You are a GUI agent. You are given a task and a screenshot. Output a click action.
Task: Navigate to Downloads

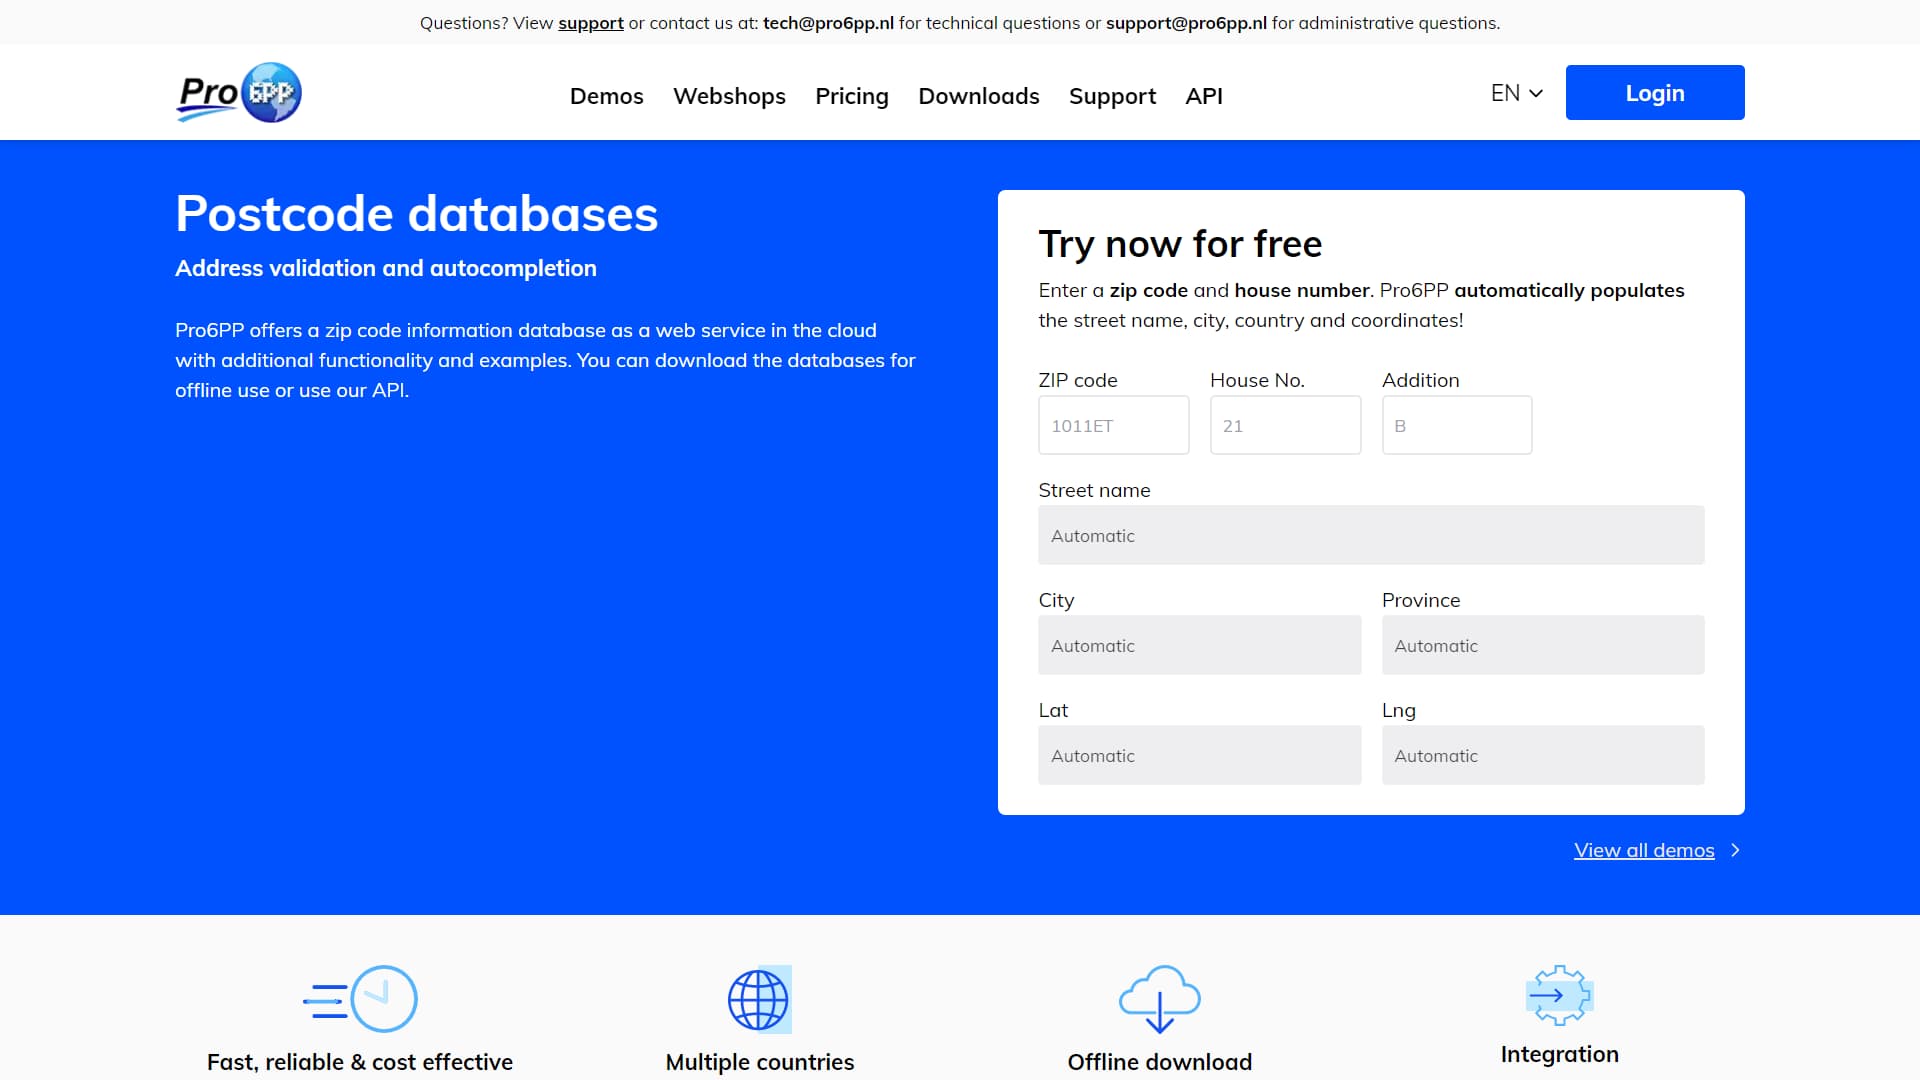(979, 96)
